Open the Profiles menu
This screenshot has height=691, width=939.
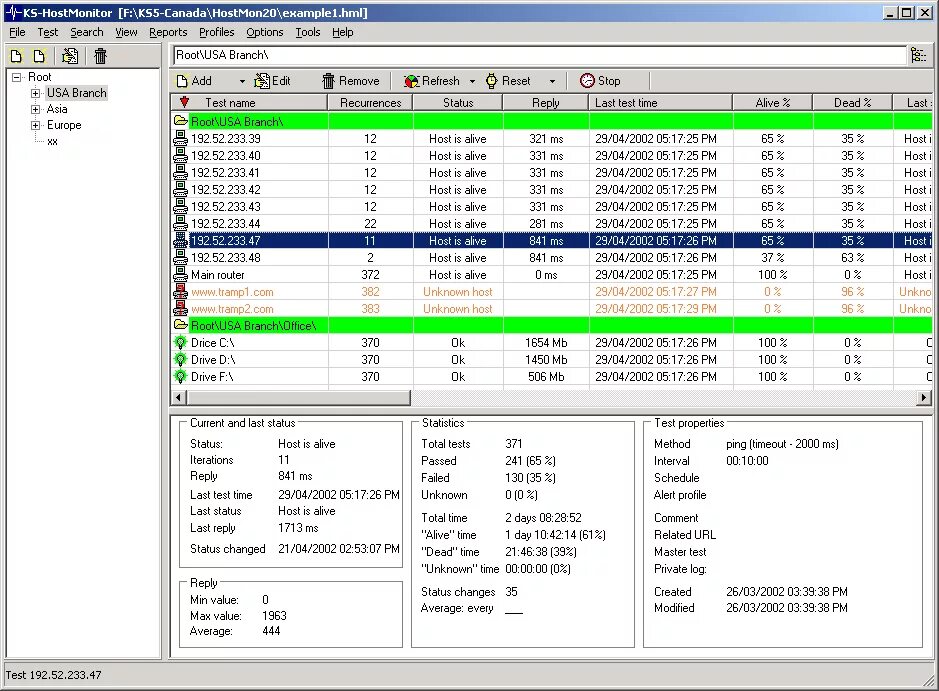[x=215, y=31]
